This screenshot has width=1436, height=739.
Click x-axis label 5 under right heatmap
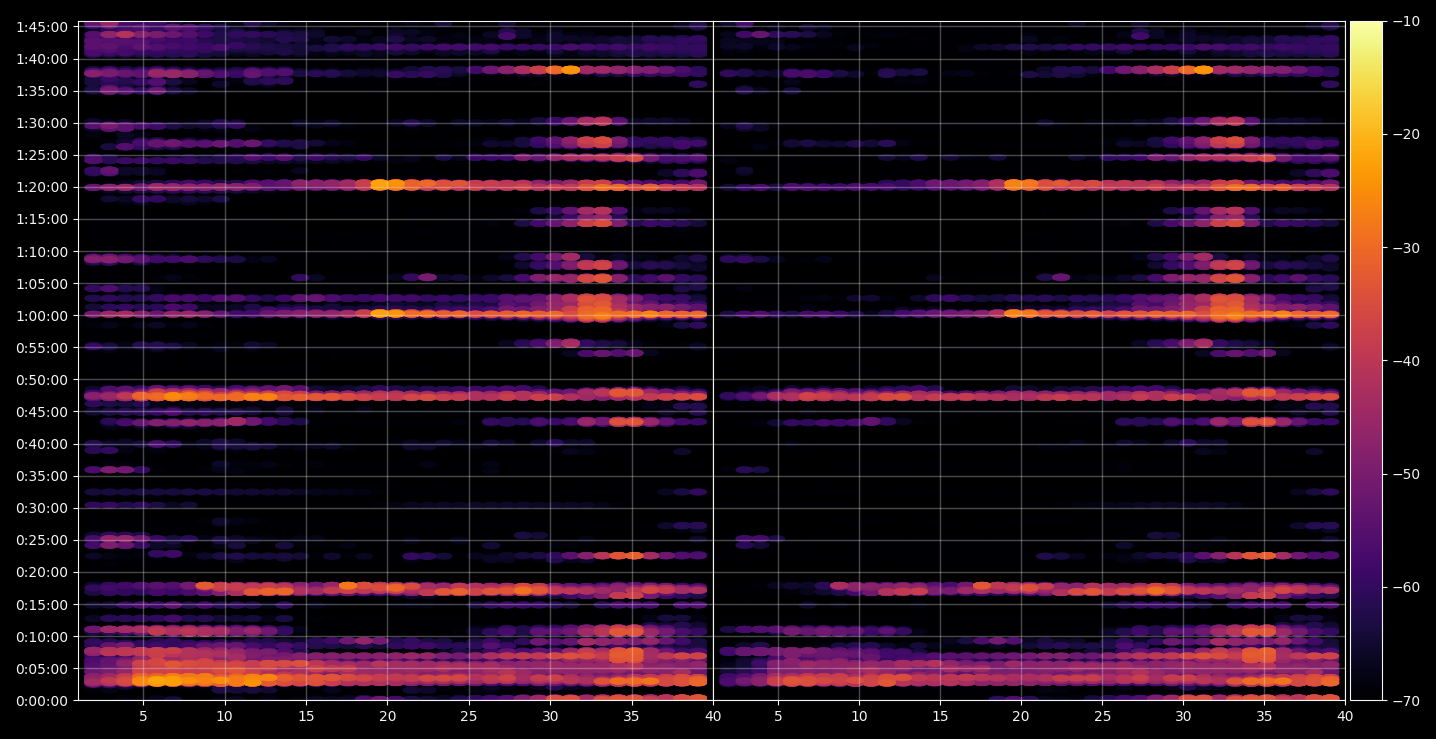click(x=778, y=716)
